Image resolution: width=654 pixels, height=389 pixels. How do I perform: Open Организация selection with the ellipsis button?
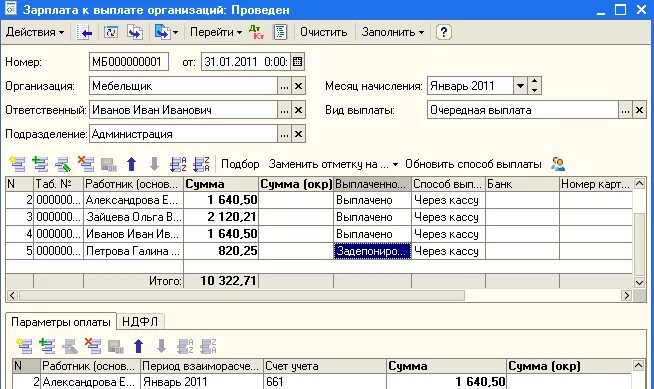(284, 86)
